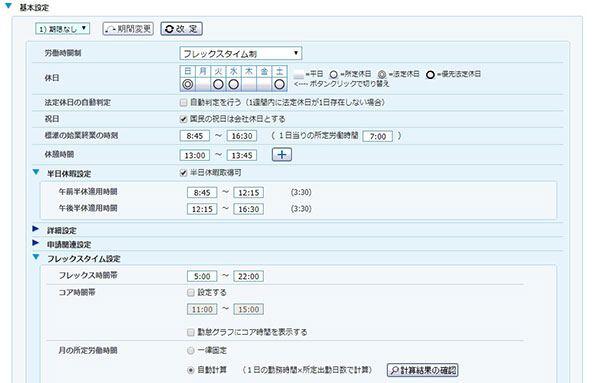Toggle Wednesday holiday circle icon
Image resolution: width=600 pixels, height=383 pixels.
pyautogui.click(x=233, y=84)
